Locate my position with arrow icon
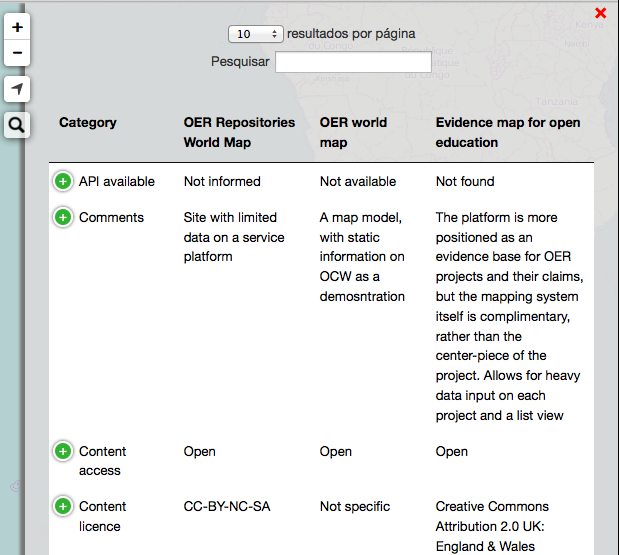619x555 pixels. (x=17, y=89)
